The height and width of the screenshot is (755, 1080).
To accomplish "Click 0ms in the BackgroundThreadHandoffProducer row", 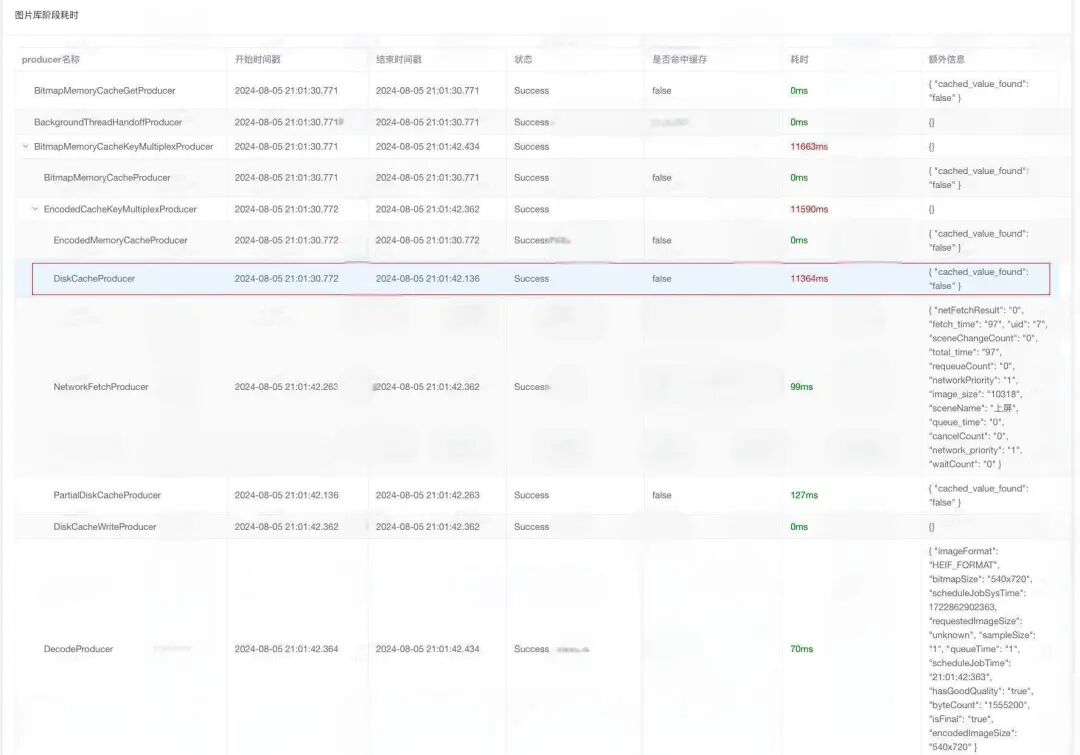I will point(799,122).
